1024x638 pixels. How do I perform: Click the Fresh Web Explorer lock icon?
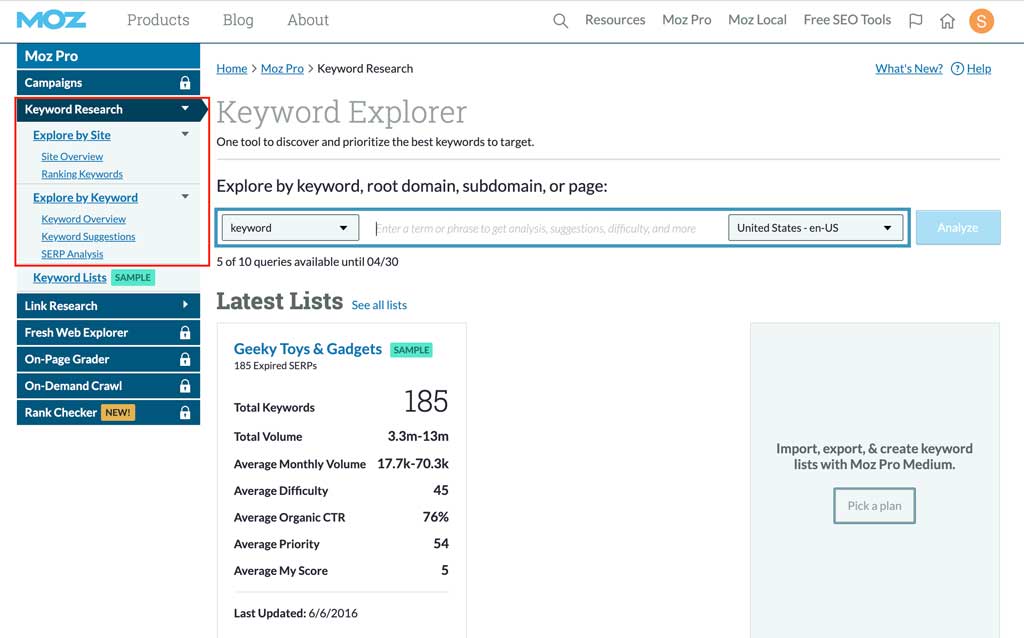[185, 333]
